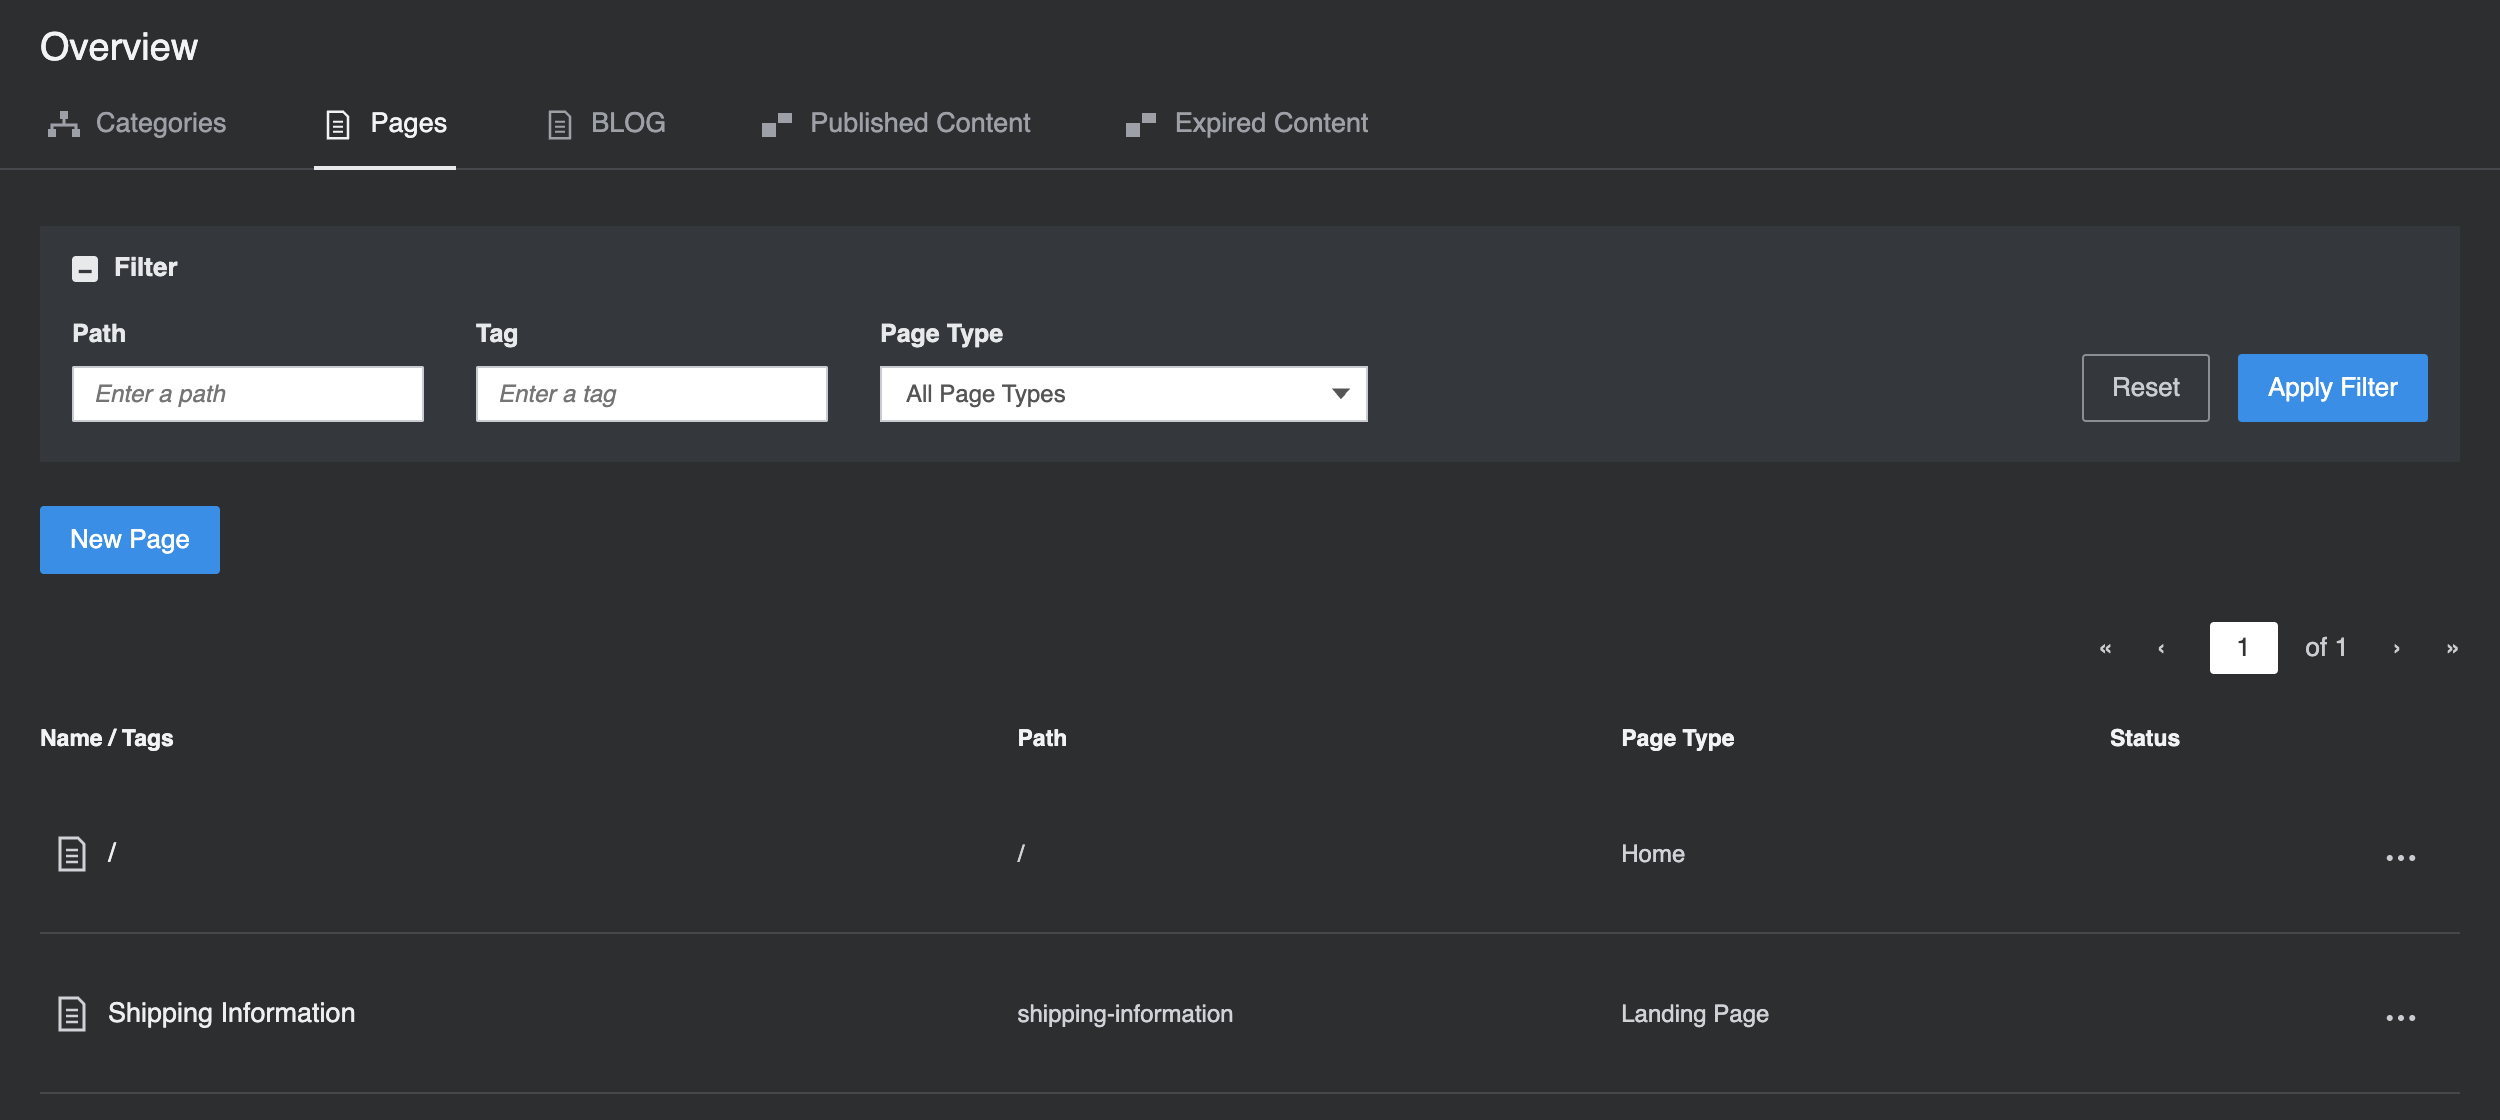
Task: Jump to last page of results
Action: [2452, 648]
